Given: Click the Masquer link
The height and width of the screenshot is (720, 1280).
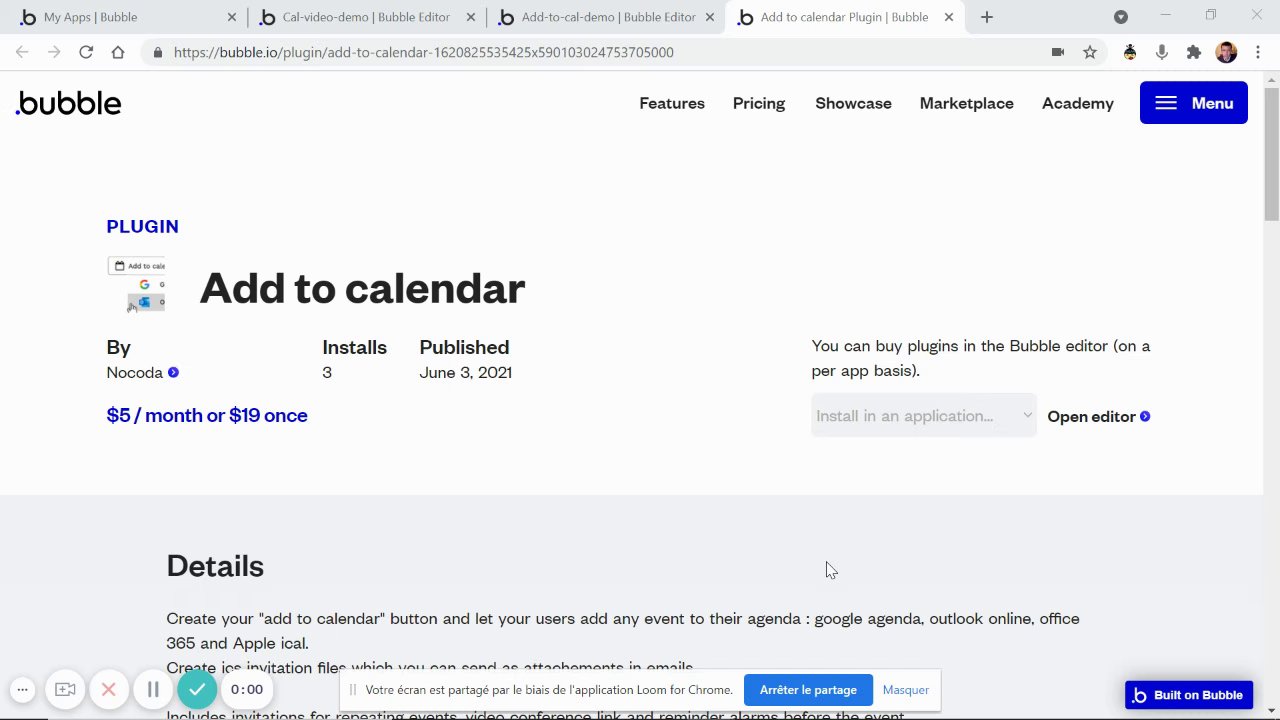Looking at the screenshot, I should click(905, 690).
